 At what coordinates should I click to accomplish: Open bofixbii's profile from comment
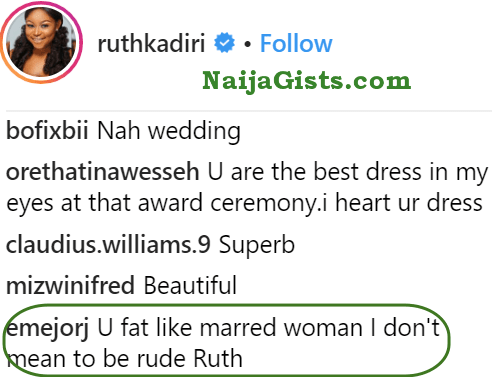(47, 131)
